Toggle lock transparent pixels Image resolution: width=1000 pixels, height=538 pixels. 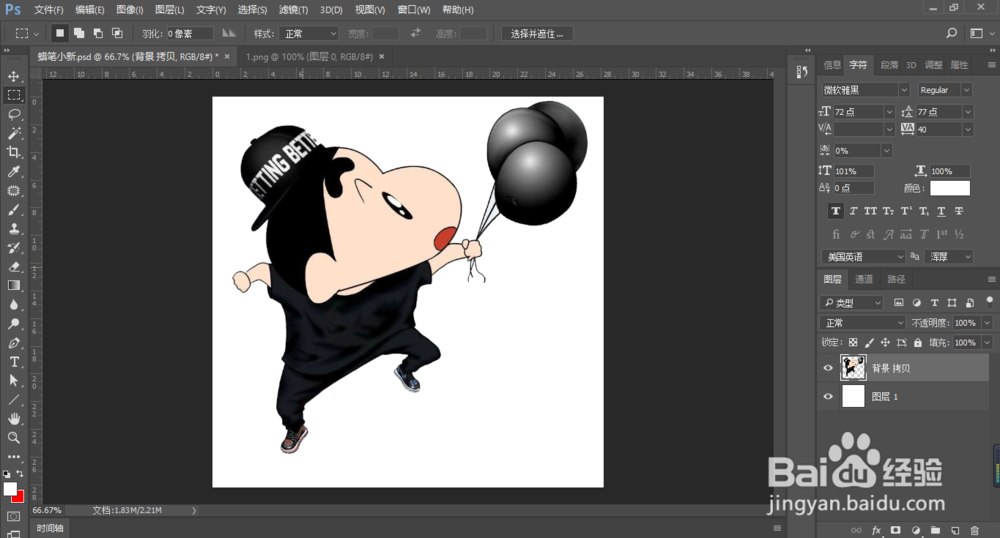853,343
